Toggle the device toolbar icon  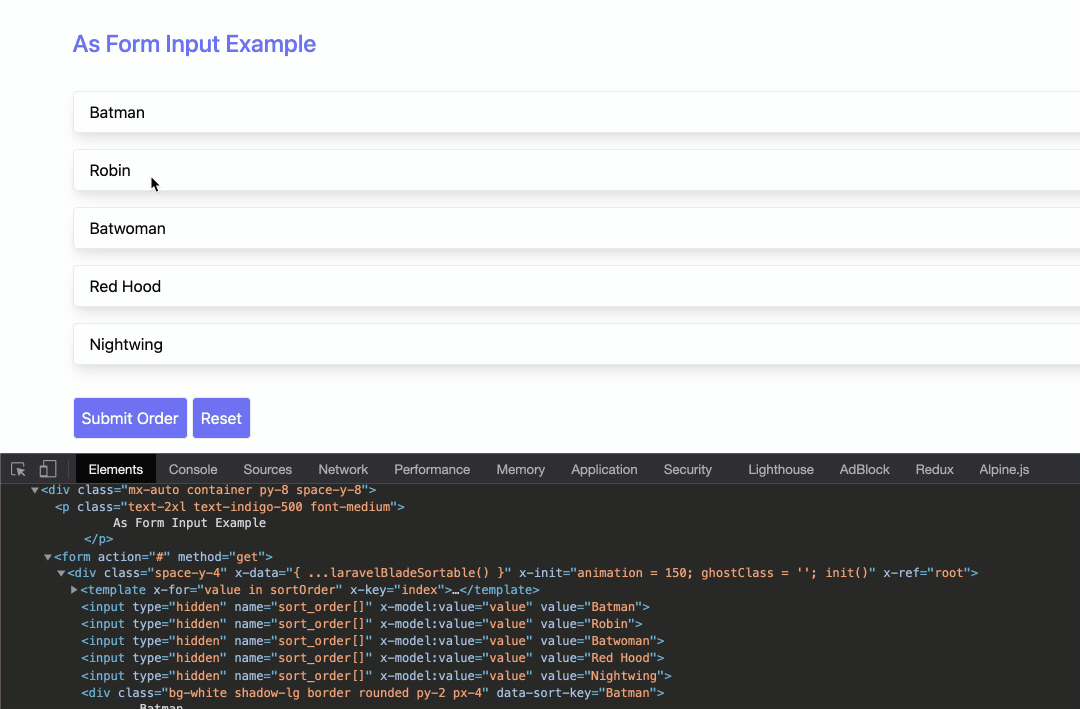tap(48, 469)
